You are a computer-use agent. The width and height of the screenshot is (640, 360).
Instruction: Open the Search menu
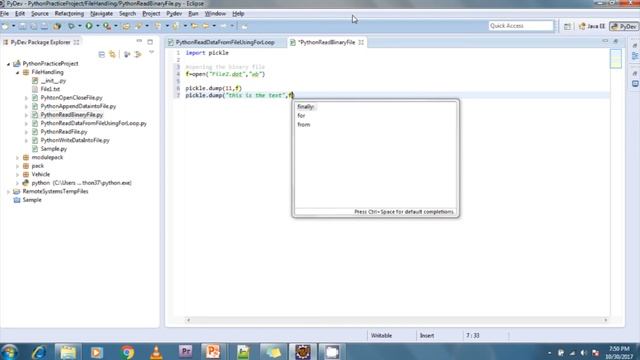(x=127, y=13)
